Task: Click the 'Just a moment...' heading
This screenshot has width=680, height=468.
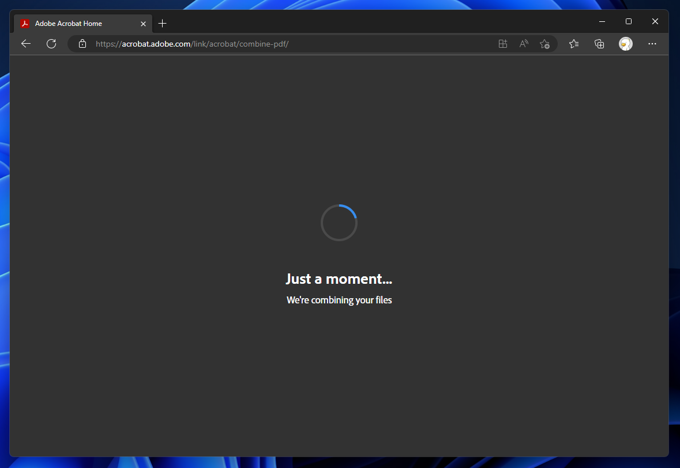Action: coord(339,278)
